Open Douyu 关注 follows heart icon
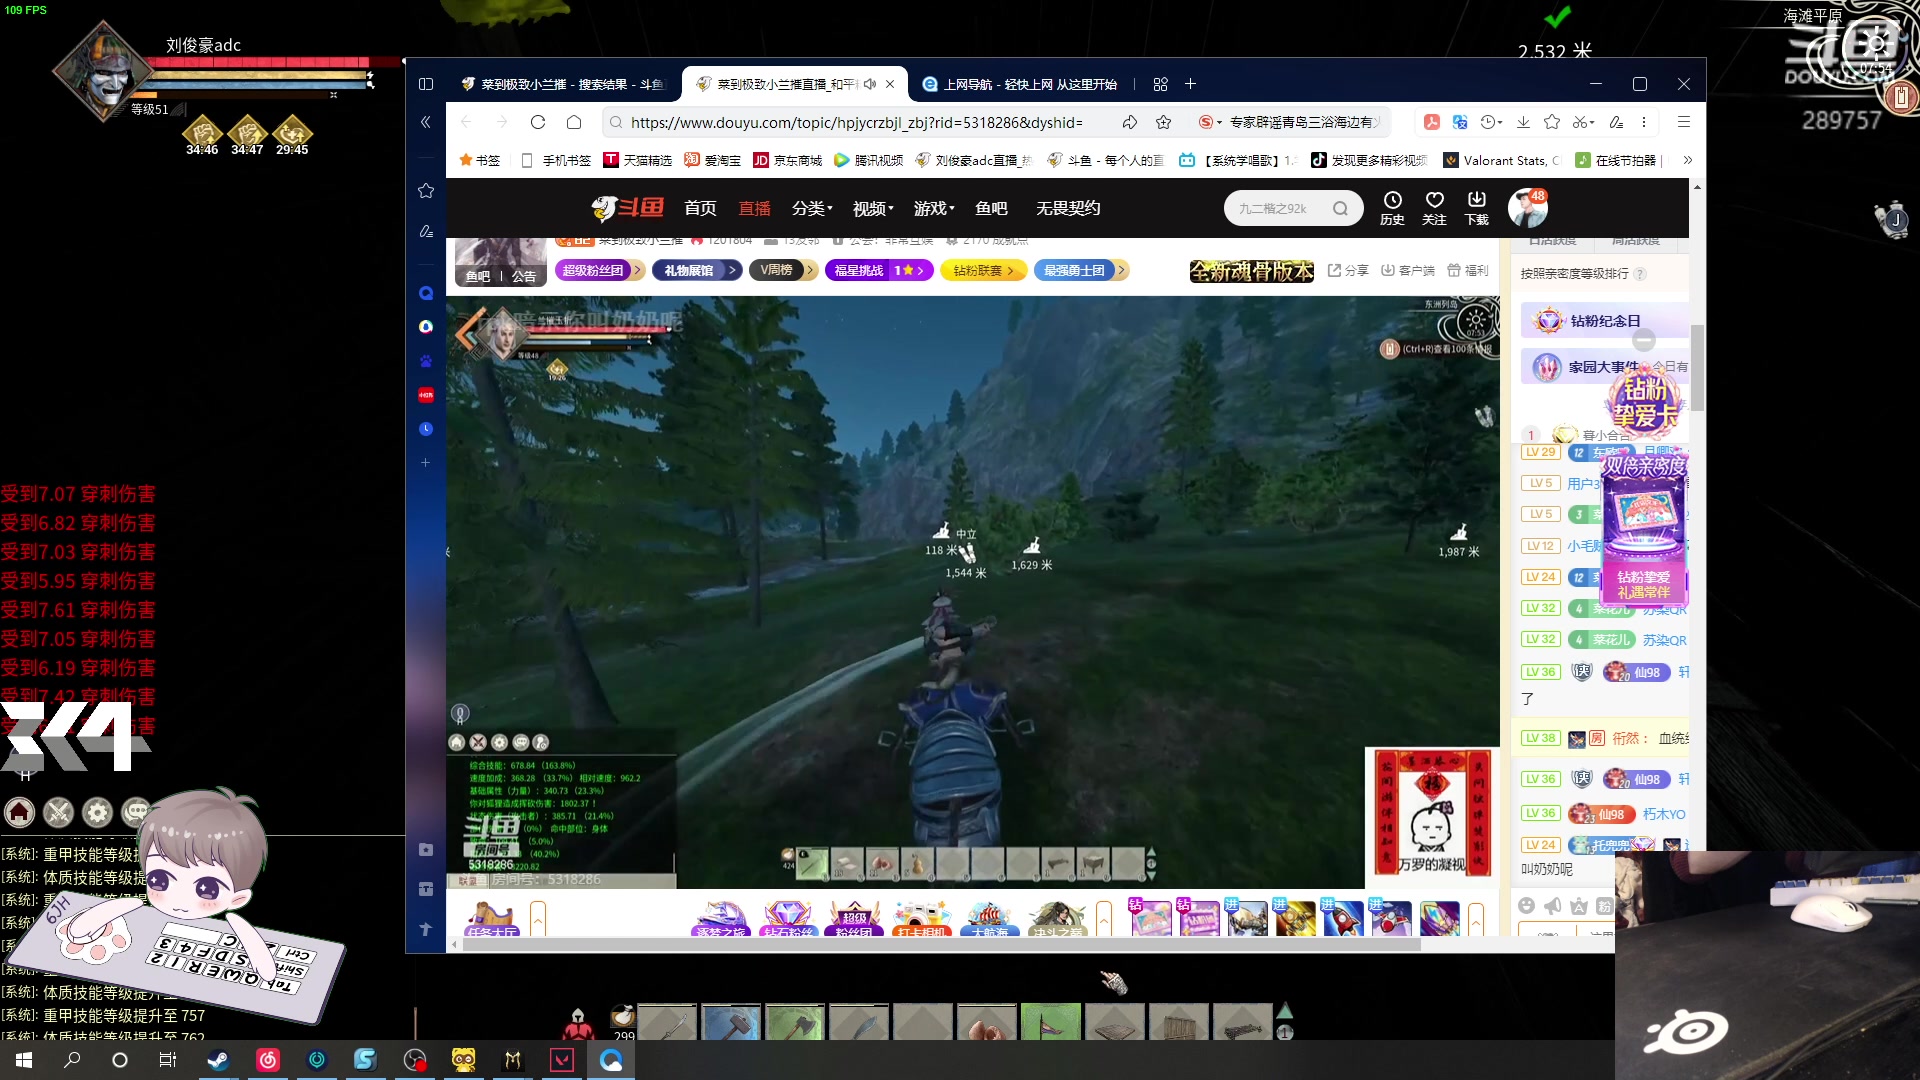The height and width of the screenshot is (1080, 1920). tap(1435, 208)
